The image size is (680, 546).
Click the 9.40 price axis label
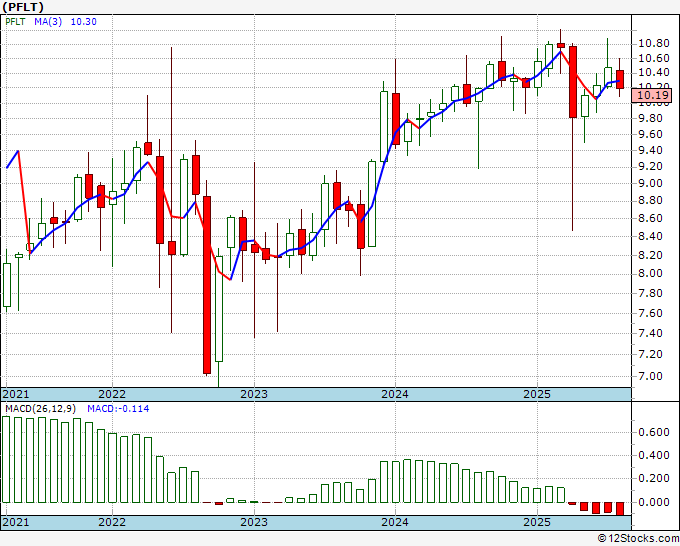coord(651,150)
